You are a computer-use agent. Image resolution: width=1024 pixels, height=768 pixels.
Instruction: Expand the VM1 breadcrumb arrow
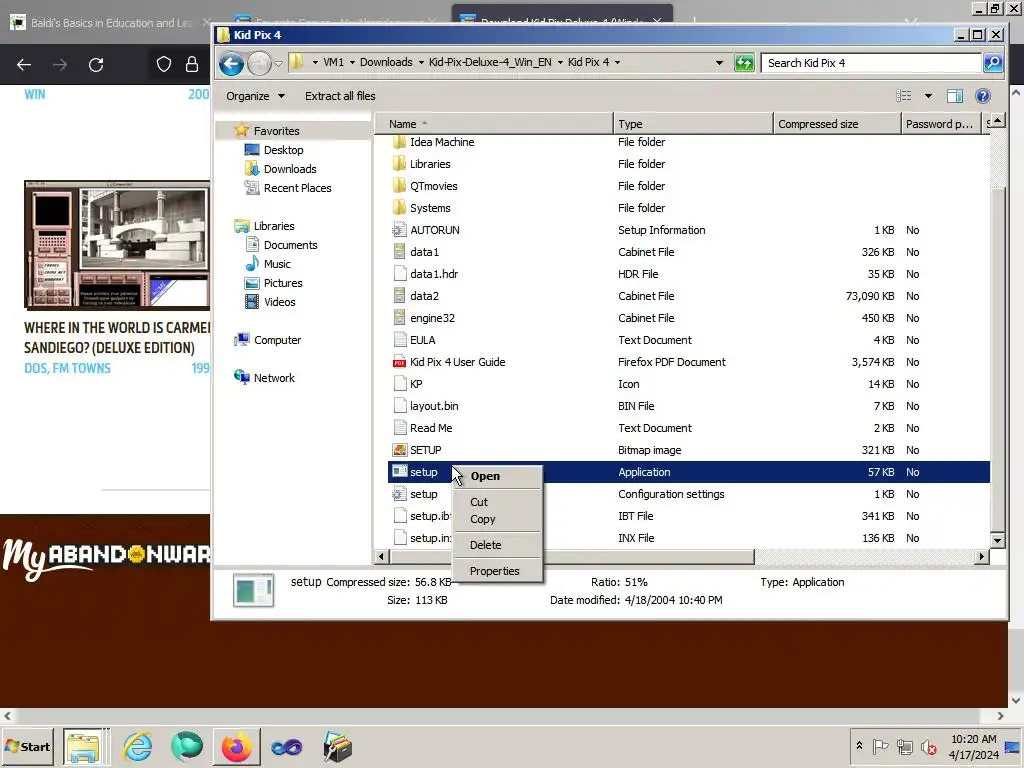point(353,63)
